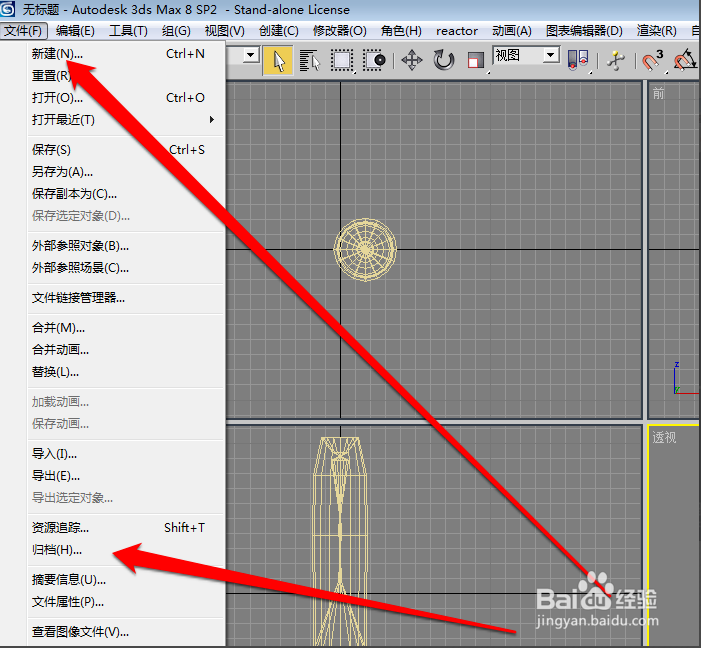Open the 编辑(E) menu

tap(75, 31)
